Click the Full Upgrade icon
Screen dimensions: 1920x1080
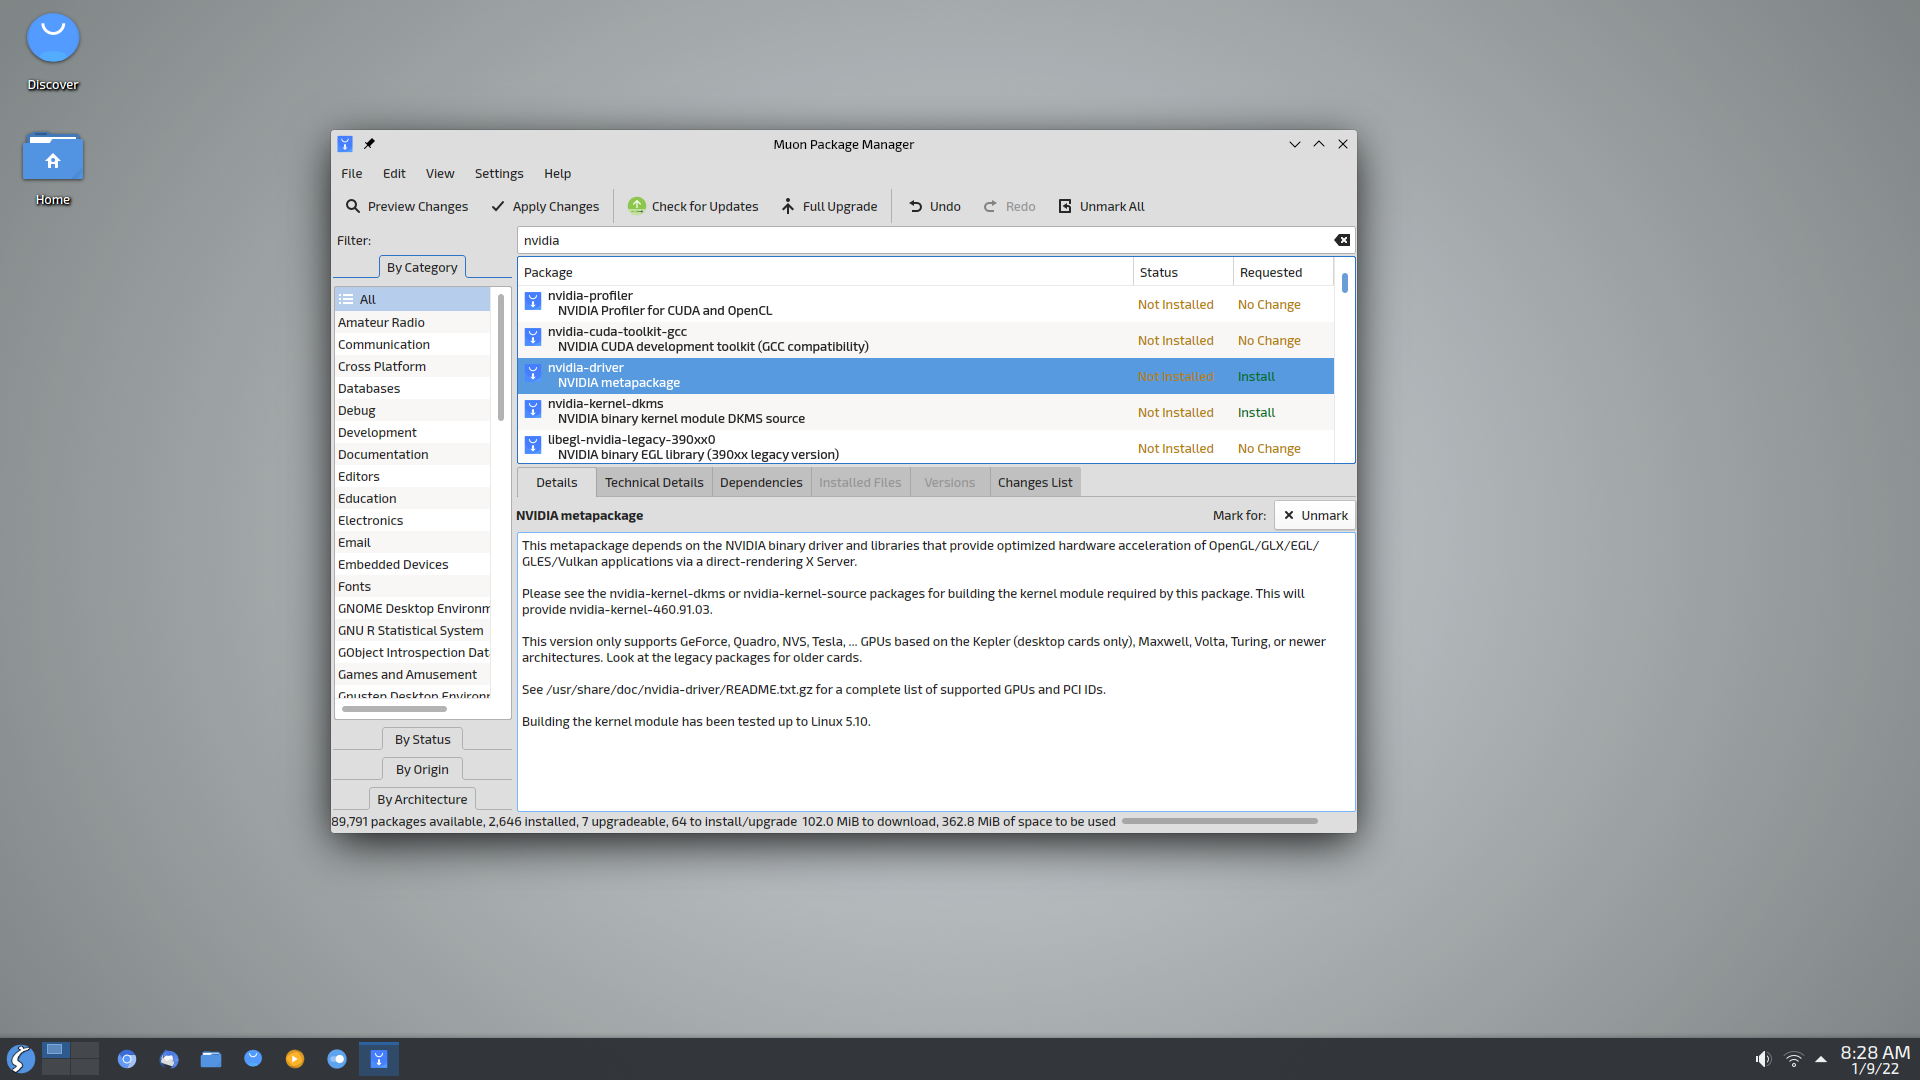pyautogui.click(x=788, y=206)
